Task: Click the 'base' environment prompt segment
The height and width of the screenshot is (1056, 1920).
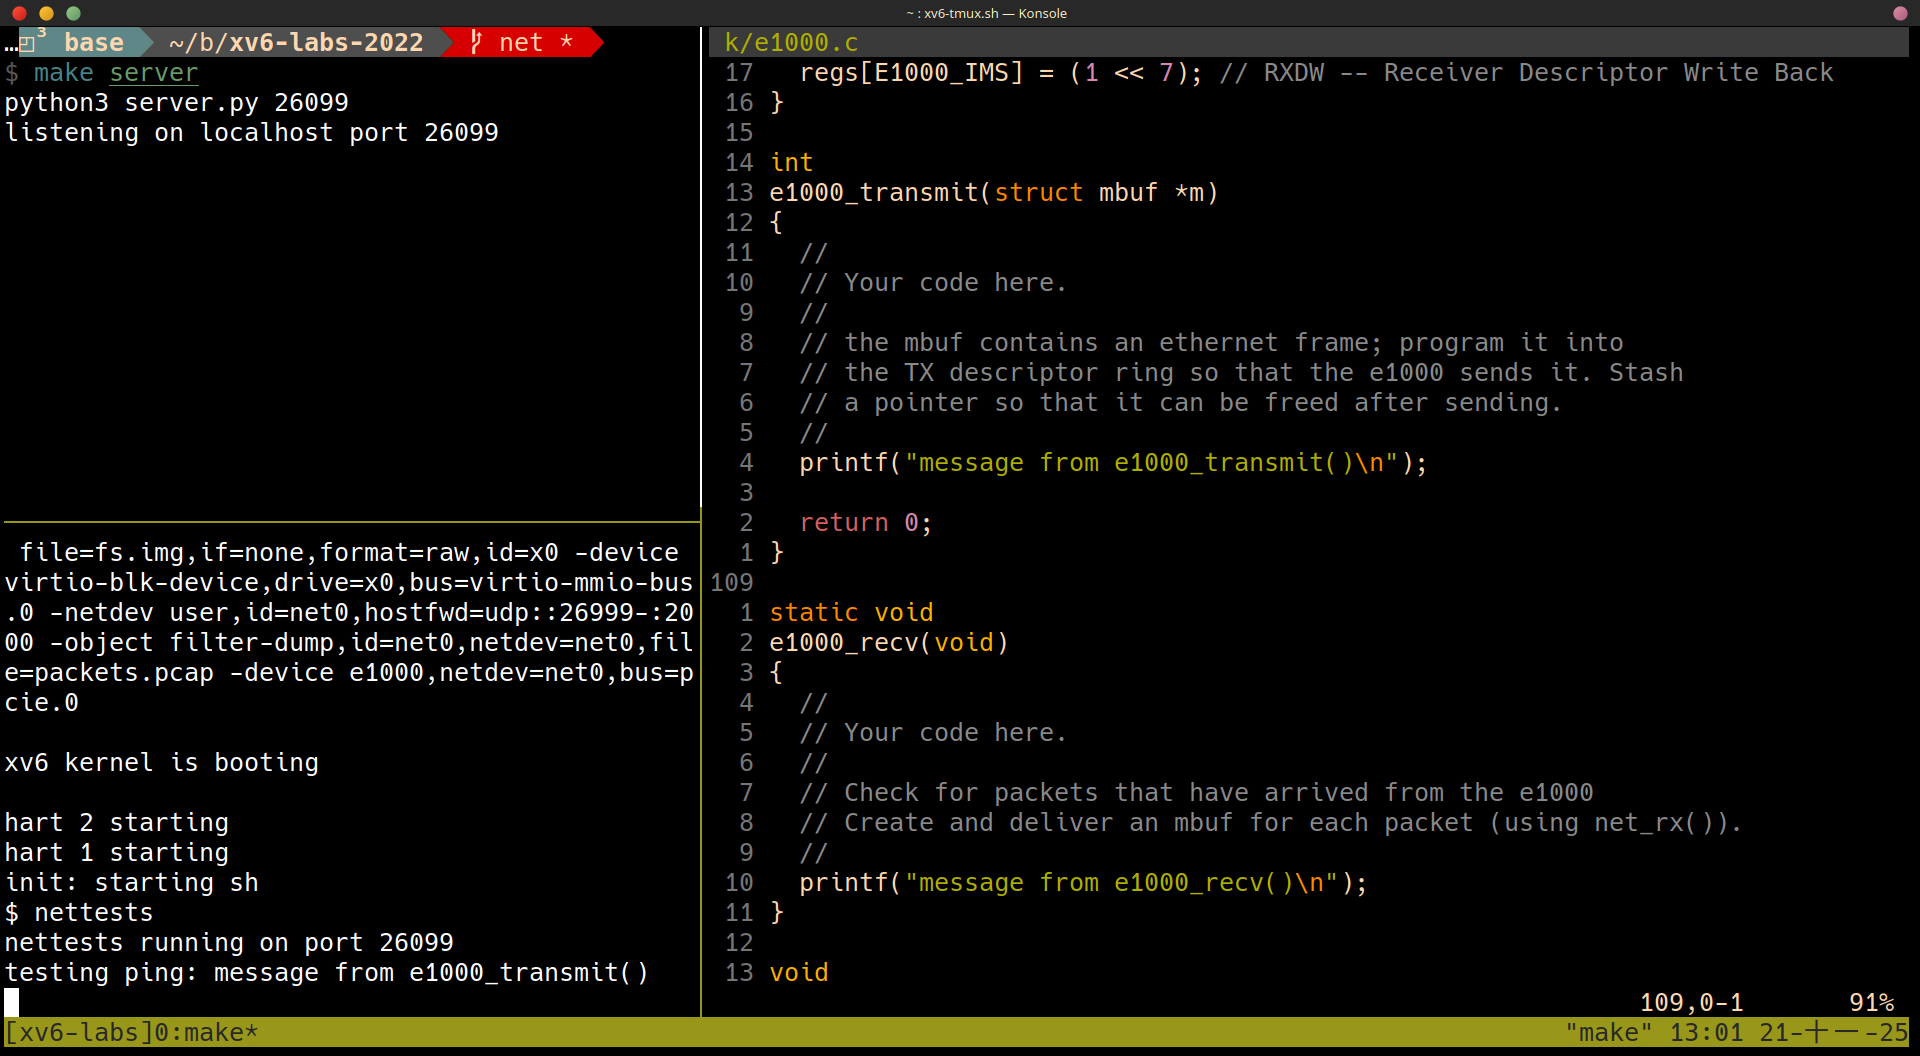Action: point(94,43)
